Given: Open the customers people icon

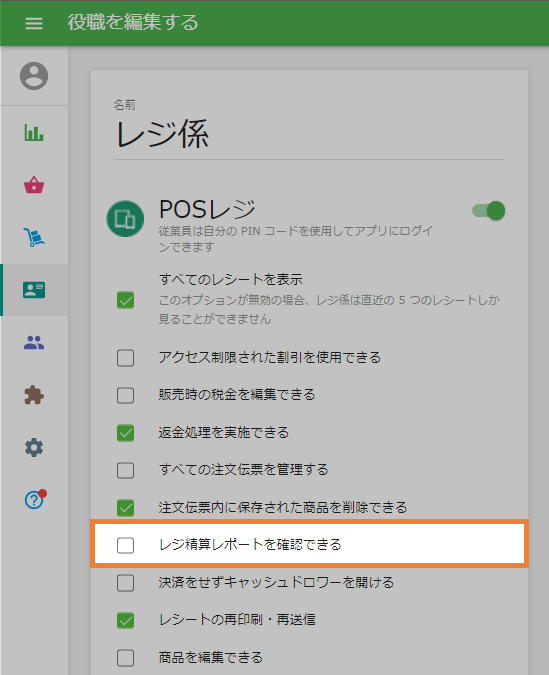Looking at the screenshot, I should pyautogui.click(x=34, y=343).
